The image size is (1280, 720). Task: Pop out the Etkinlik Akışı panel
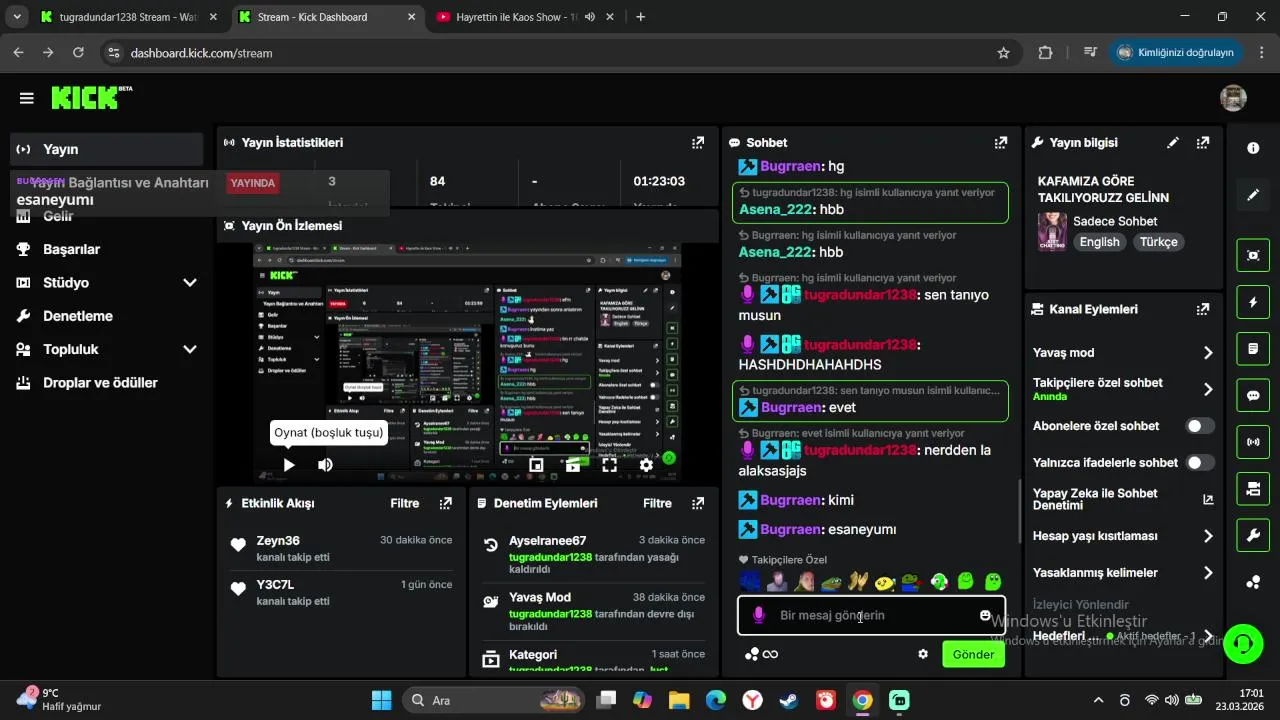click(x=446, y=503)
